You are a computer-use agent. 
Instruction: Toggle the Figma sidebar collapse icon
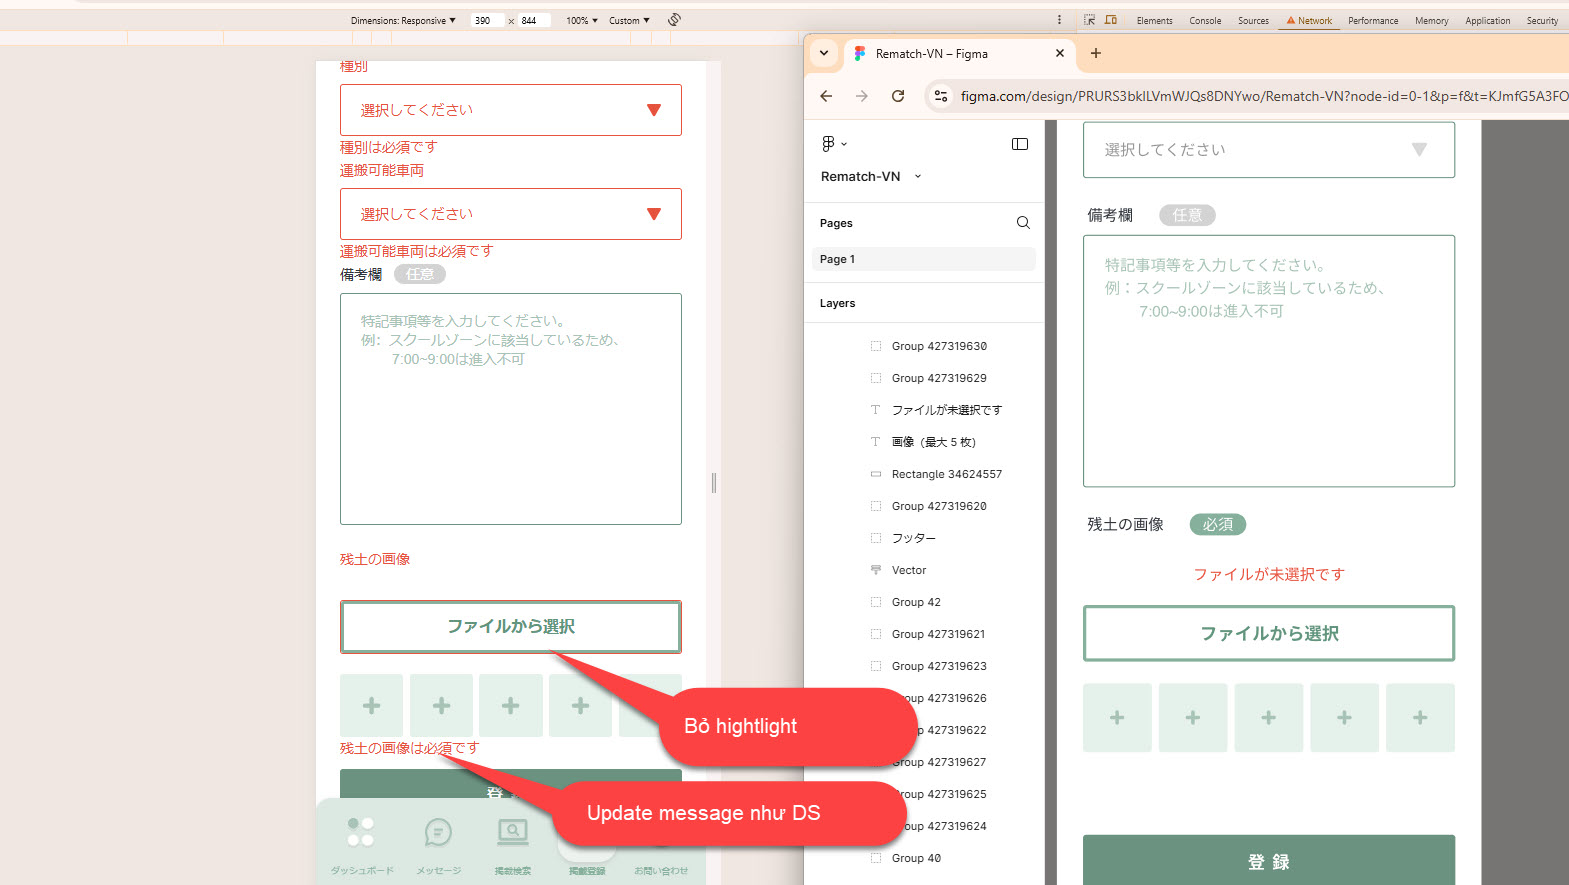pyautogui.click(x=1019, y=144)
